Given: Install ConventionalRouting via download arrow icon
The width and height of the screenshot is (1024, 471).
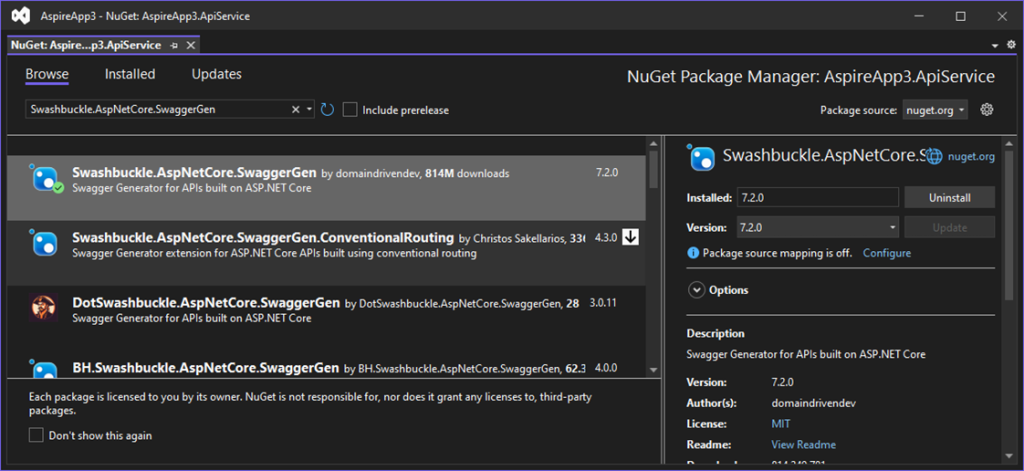Looking at the screenshot, I should tap(630, 237).
